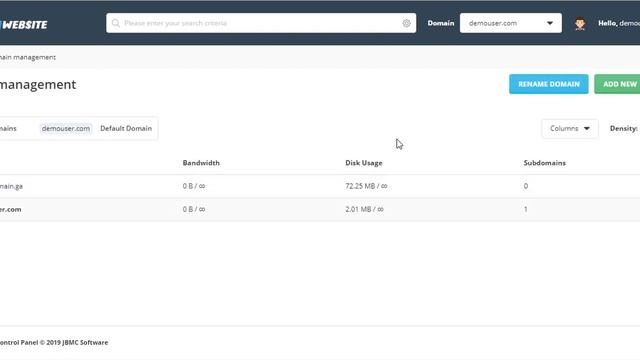The height and width of the screenshot is (360, 640).
Task: Click the subdomains count 0 cell
Action: (526, 186)
